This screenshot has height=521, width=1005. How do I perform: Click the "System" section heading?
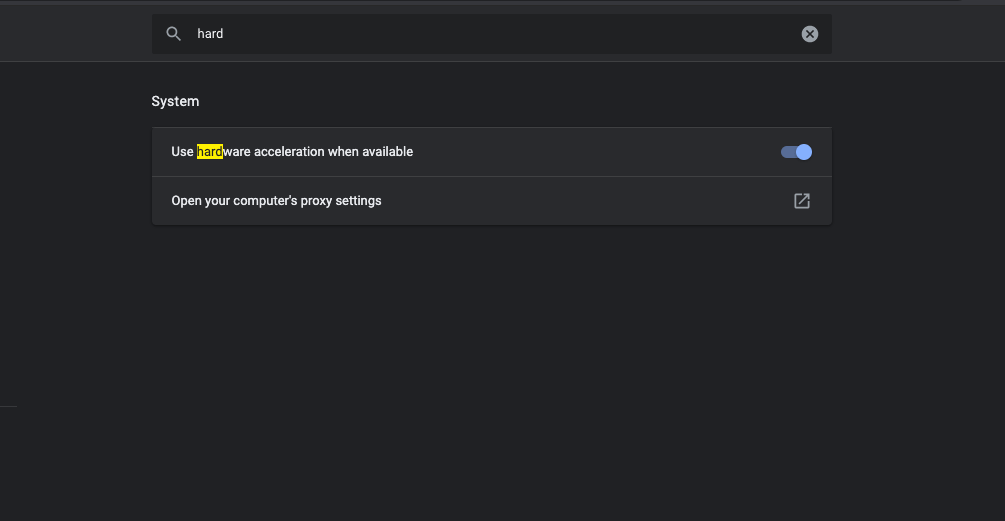175,101
